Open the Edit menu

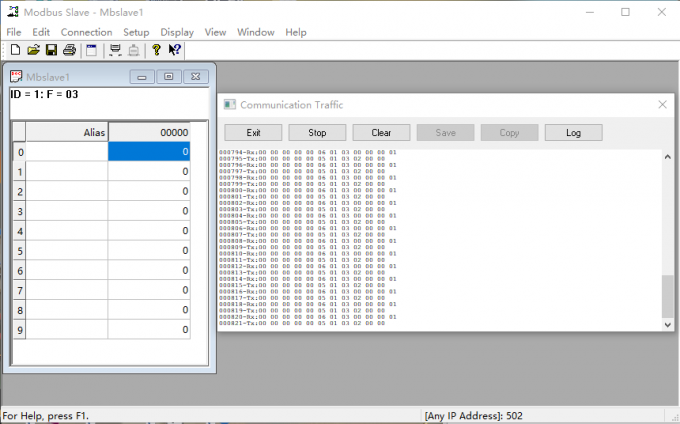click(x=41, y=32)
